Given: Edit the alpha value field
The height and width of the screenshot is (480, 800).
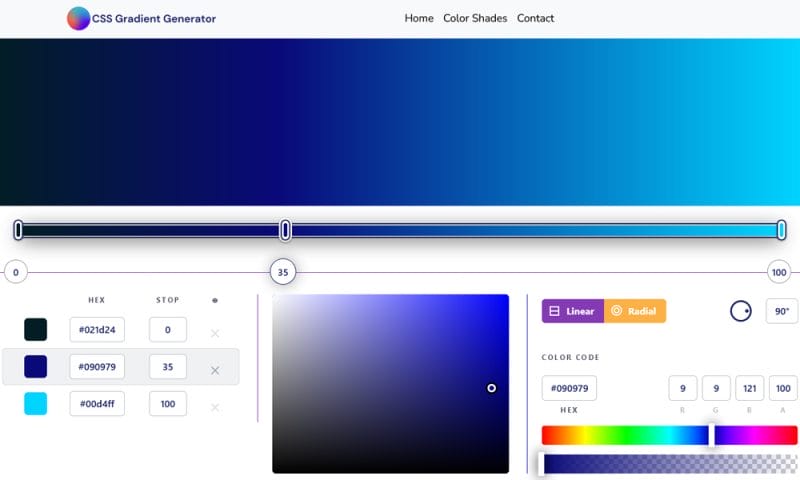Looking at the screenshot, I should [783, 388].
